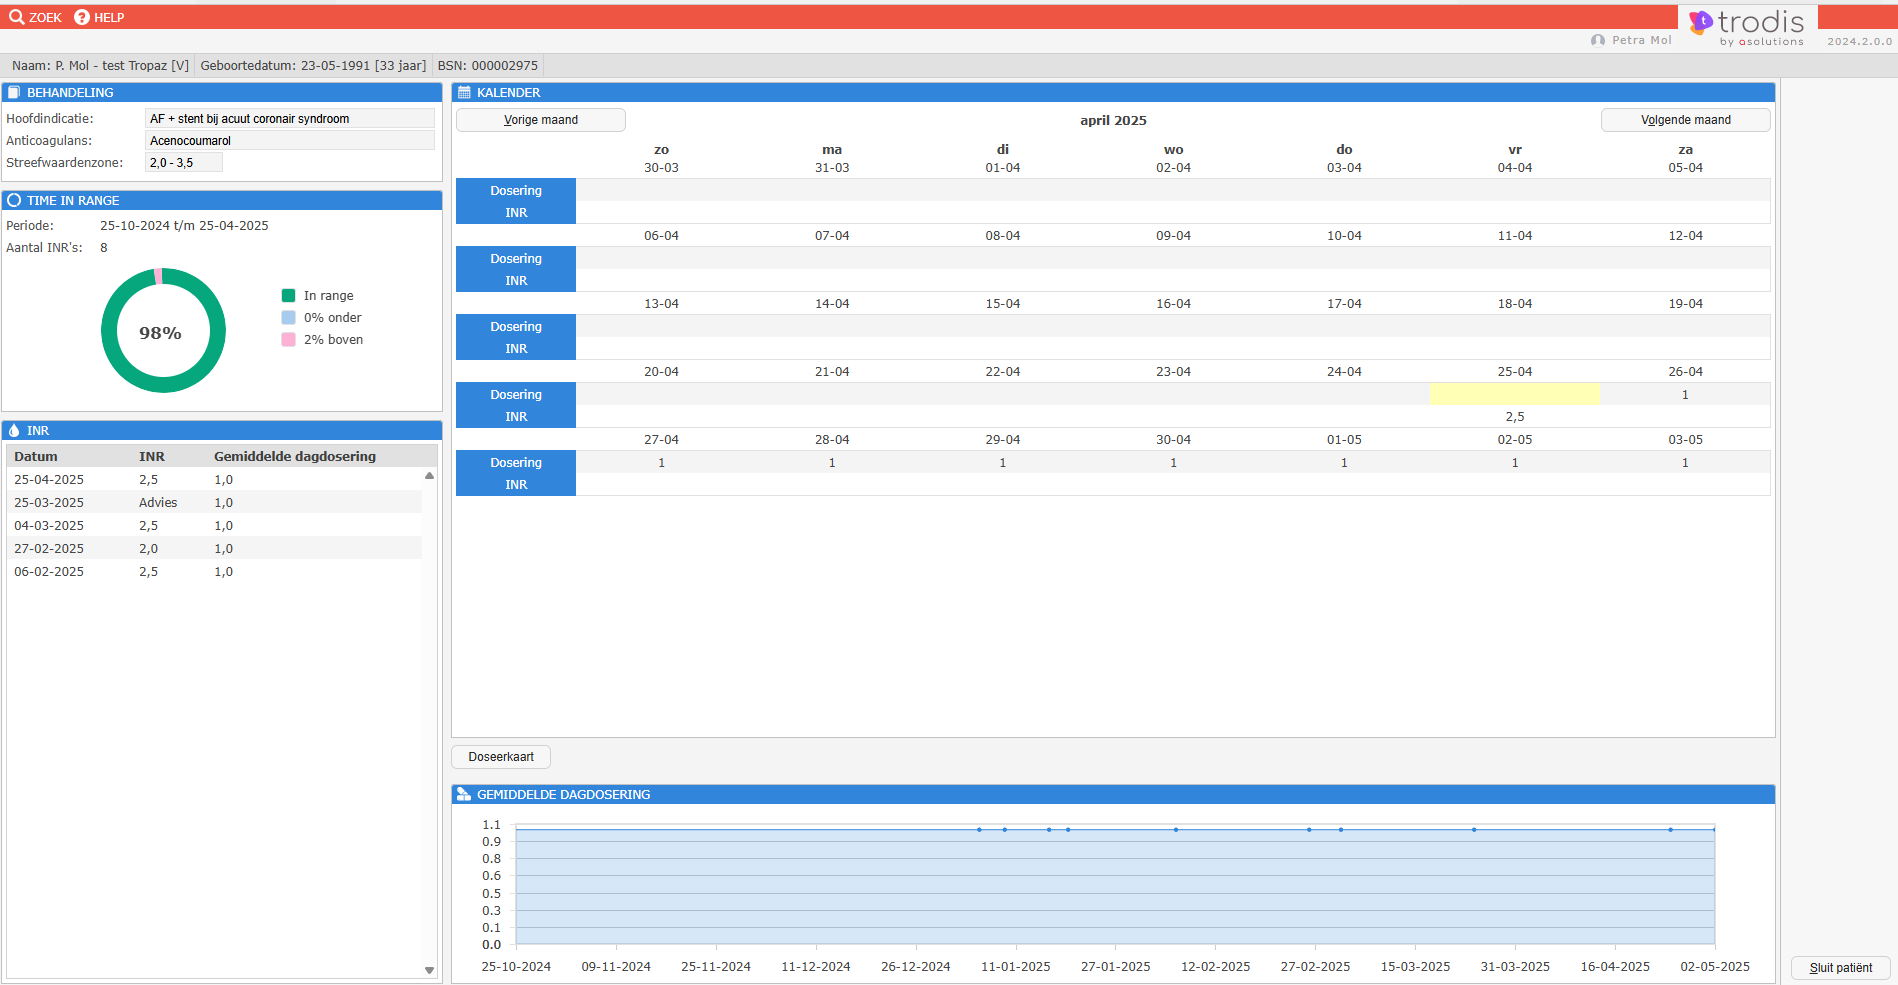Image resolution: width=1898 pixels, height=985 pixels.
Task: Select INR row 27-02-2025
Action: point(215,548)
